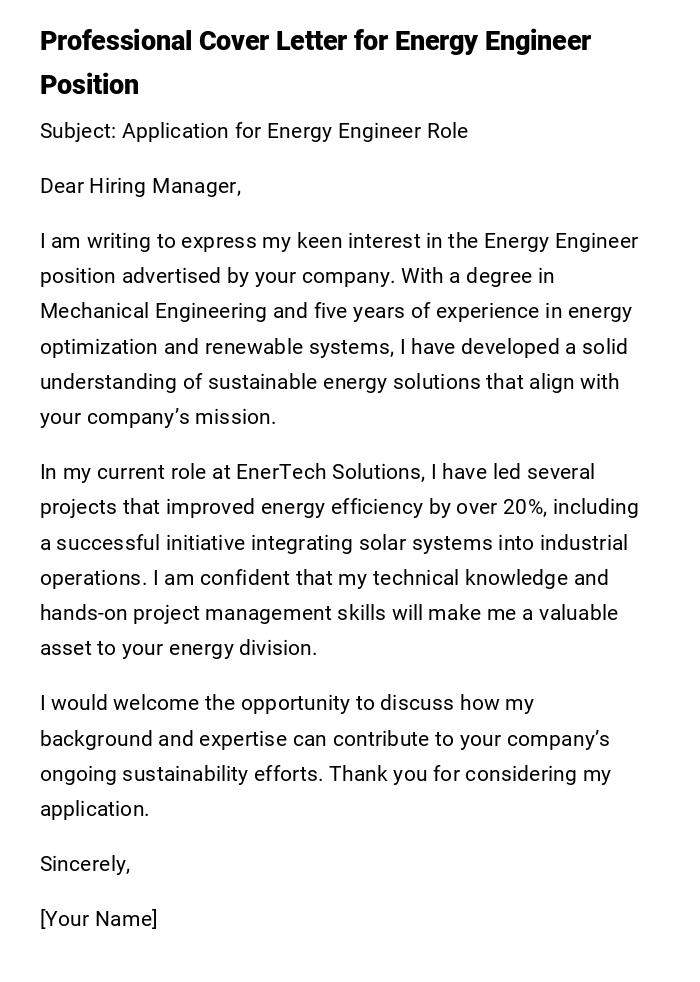
Task: Click the word 'application.' ending third paragraph
Action: [94, 809]
